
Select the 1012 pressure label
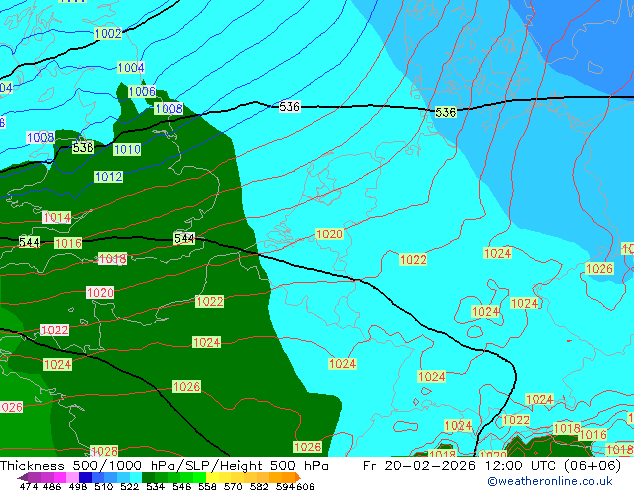coord(108,177)
